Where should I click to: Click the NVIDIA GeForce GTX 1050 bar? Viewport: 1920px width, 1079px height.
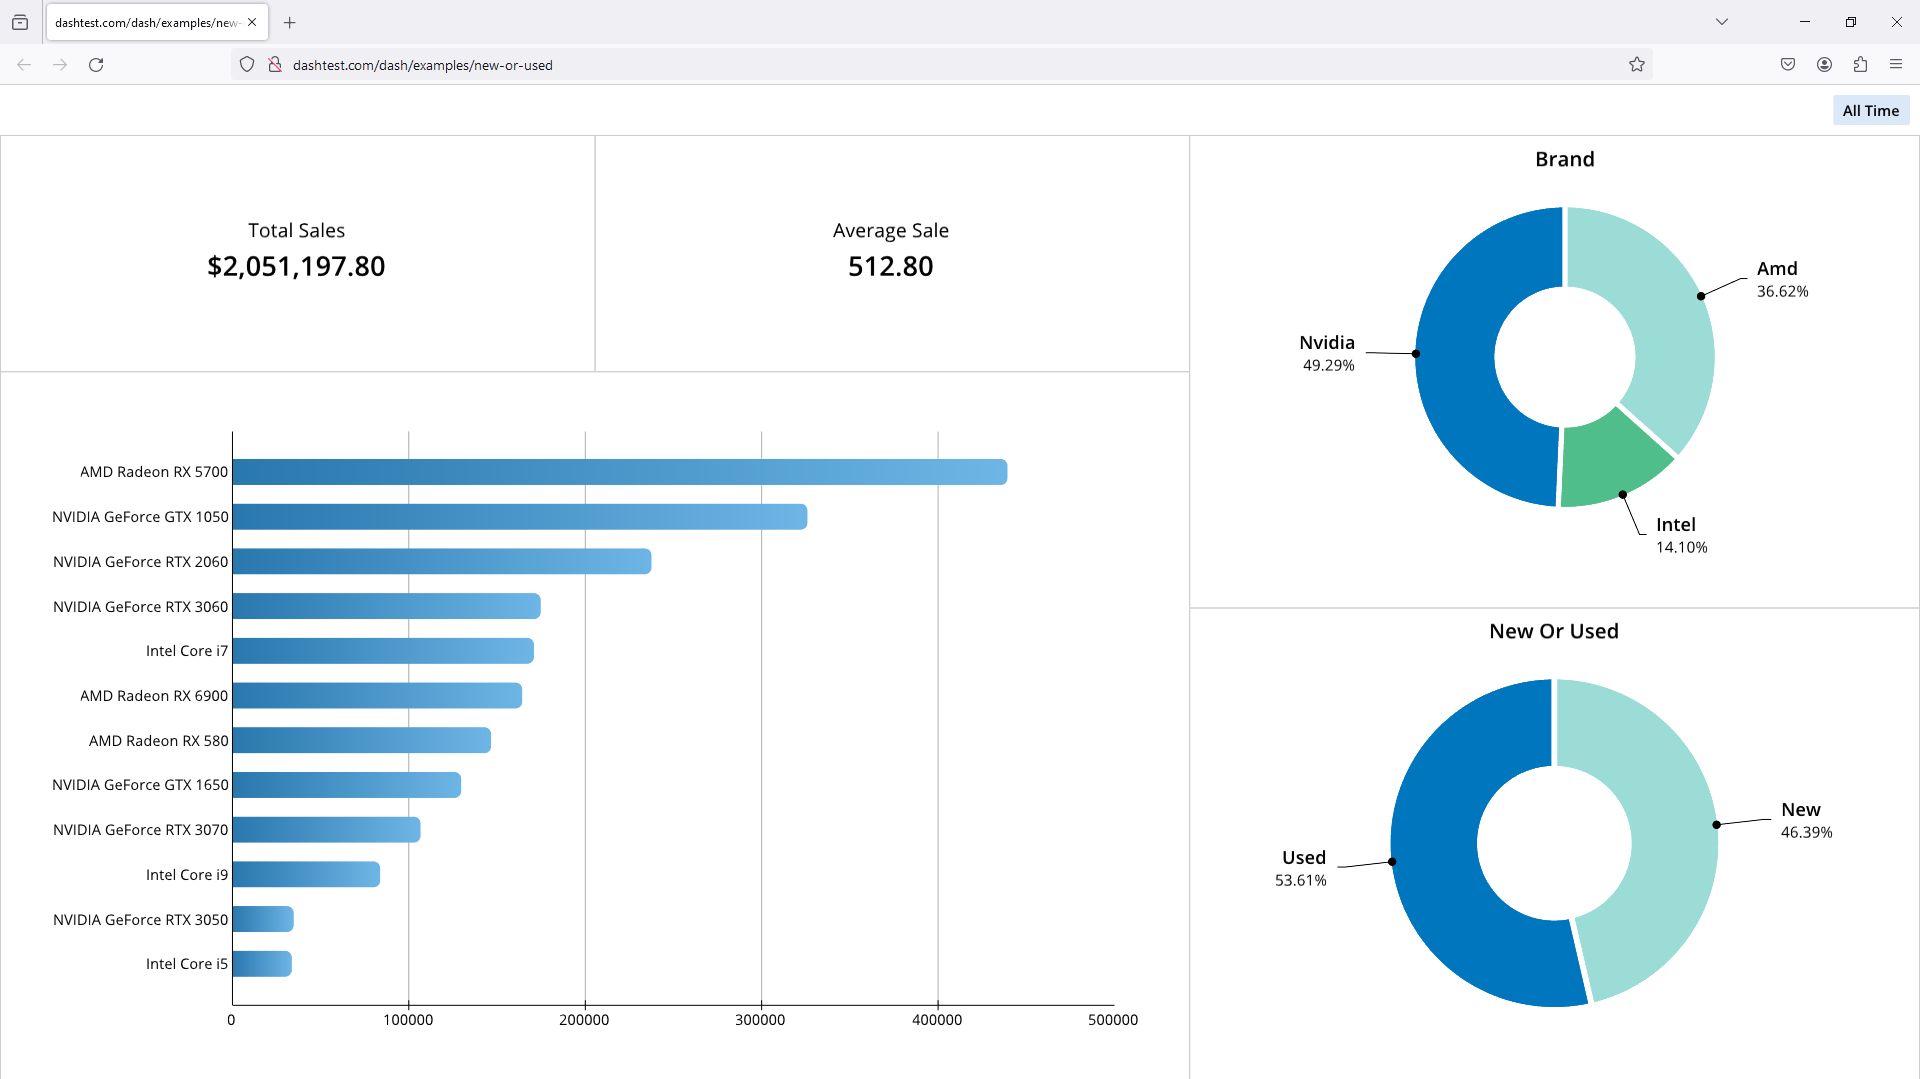tap(520, 517)
